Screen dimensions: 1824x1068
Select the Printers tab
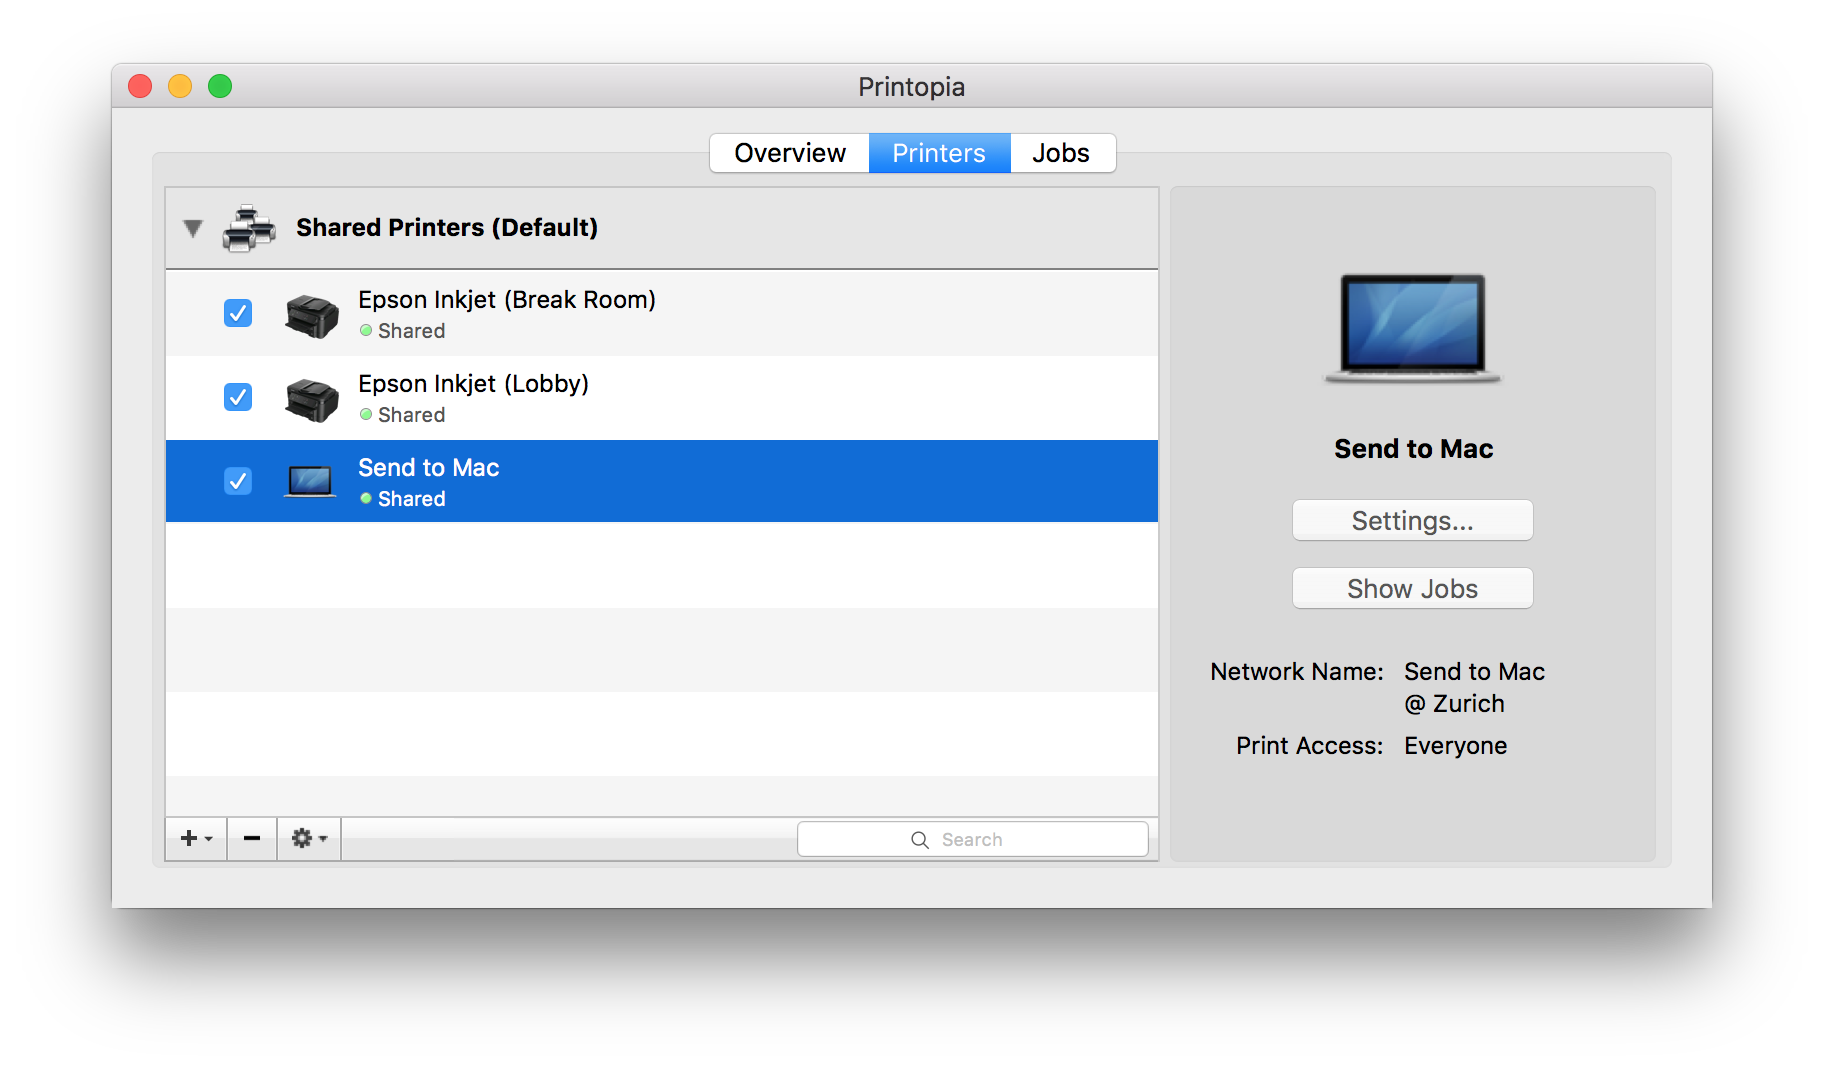939,153
